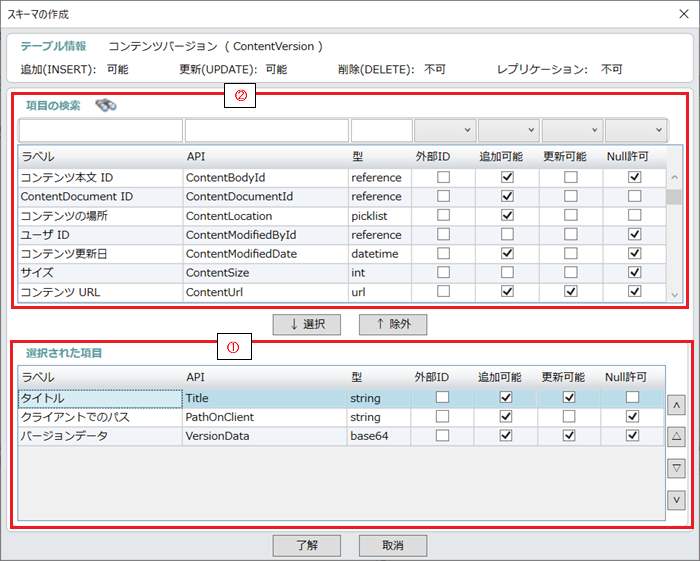The width and height of the screenshot is (700, 561).
Task: Move selected item to bottom with v button
Action: point(676,499)
